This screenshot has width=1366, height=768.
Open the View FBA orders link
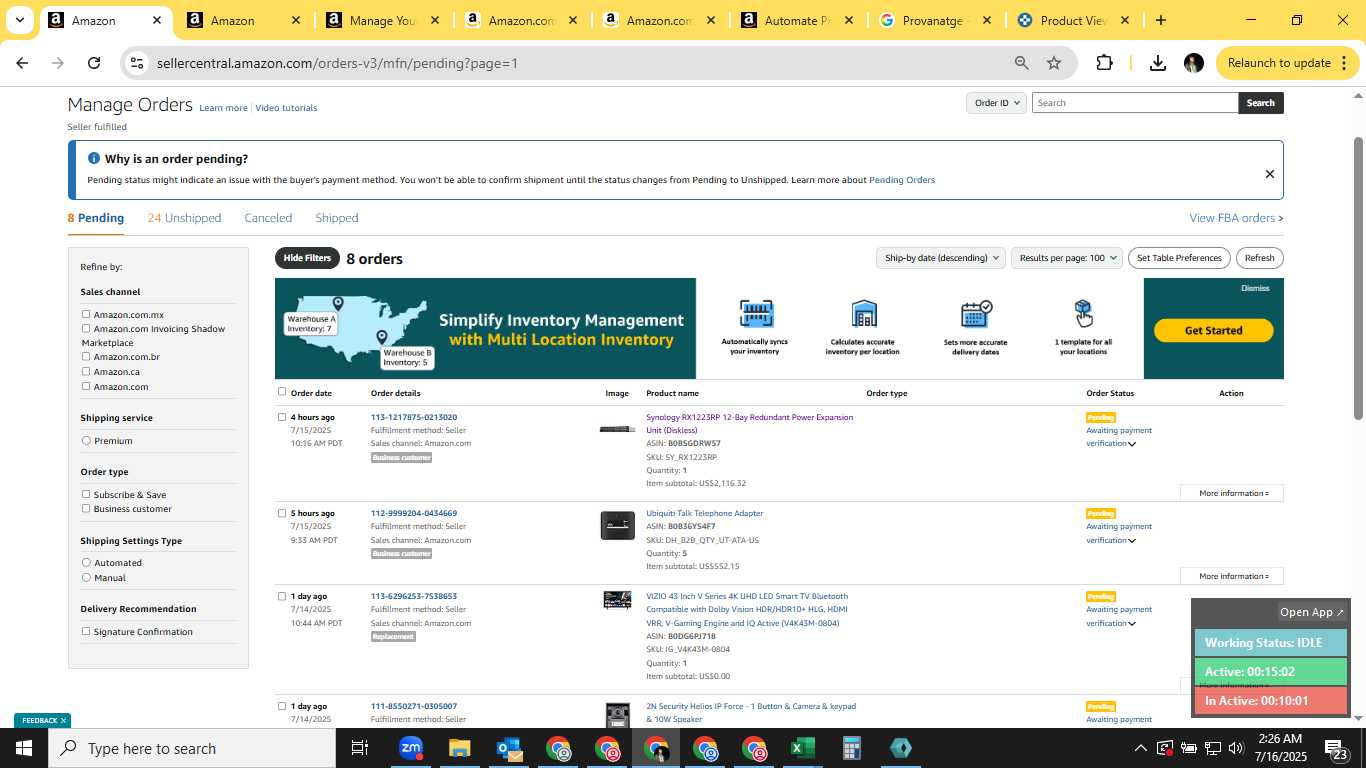tap(1236, 218)
